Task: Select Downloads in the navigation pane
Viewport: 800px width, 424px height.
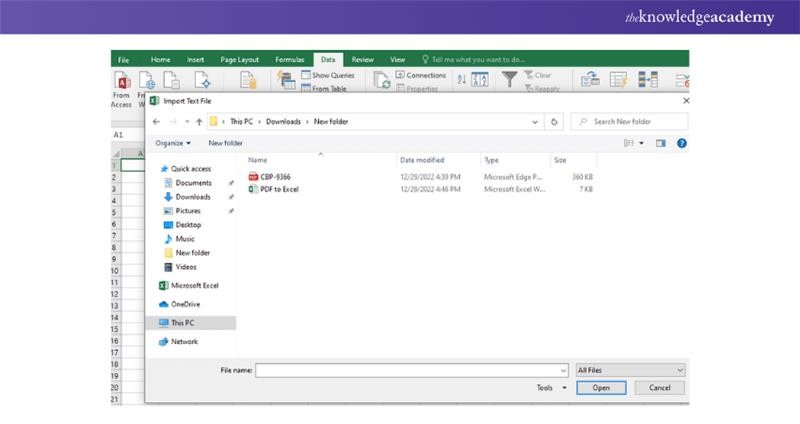Action: coord(192,197)
